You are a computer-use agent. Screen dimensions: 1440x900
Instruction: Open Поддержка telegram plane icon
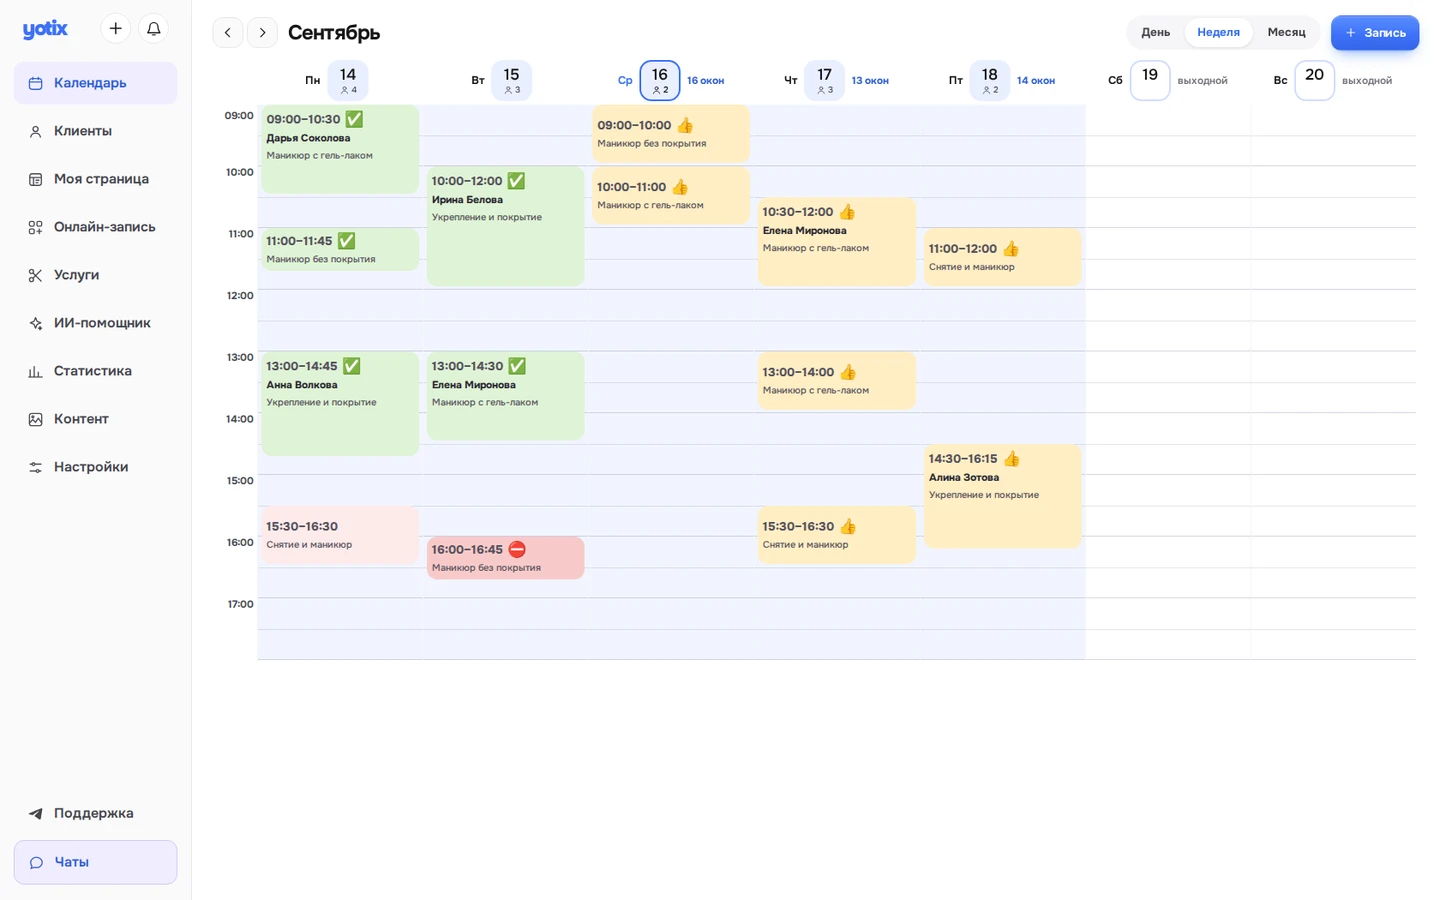[35, 813]
